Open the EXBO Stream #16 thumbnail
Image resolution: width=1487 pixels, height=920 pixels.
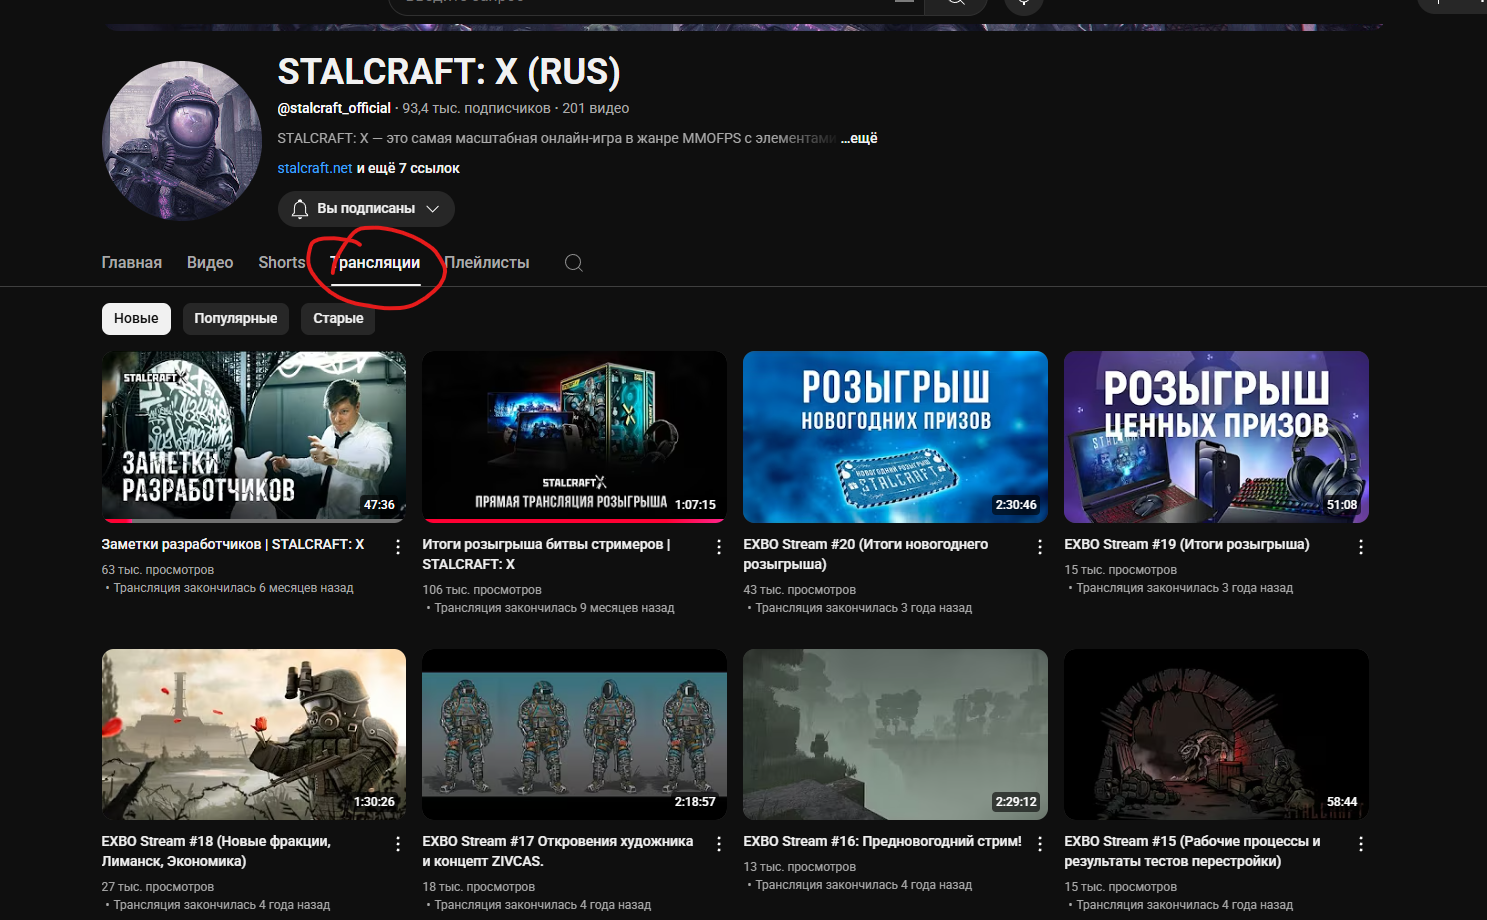[x=895, y=735]
